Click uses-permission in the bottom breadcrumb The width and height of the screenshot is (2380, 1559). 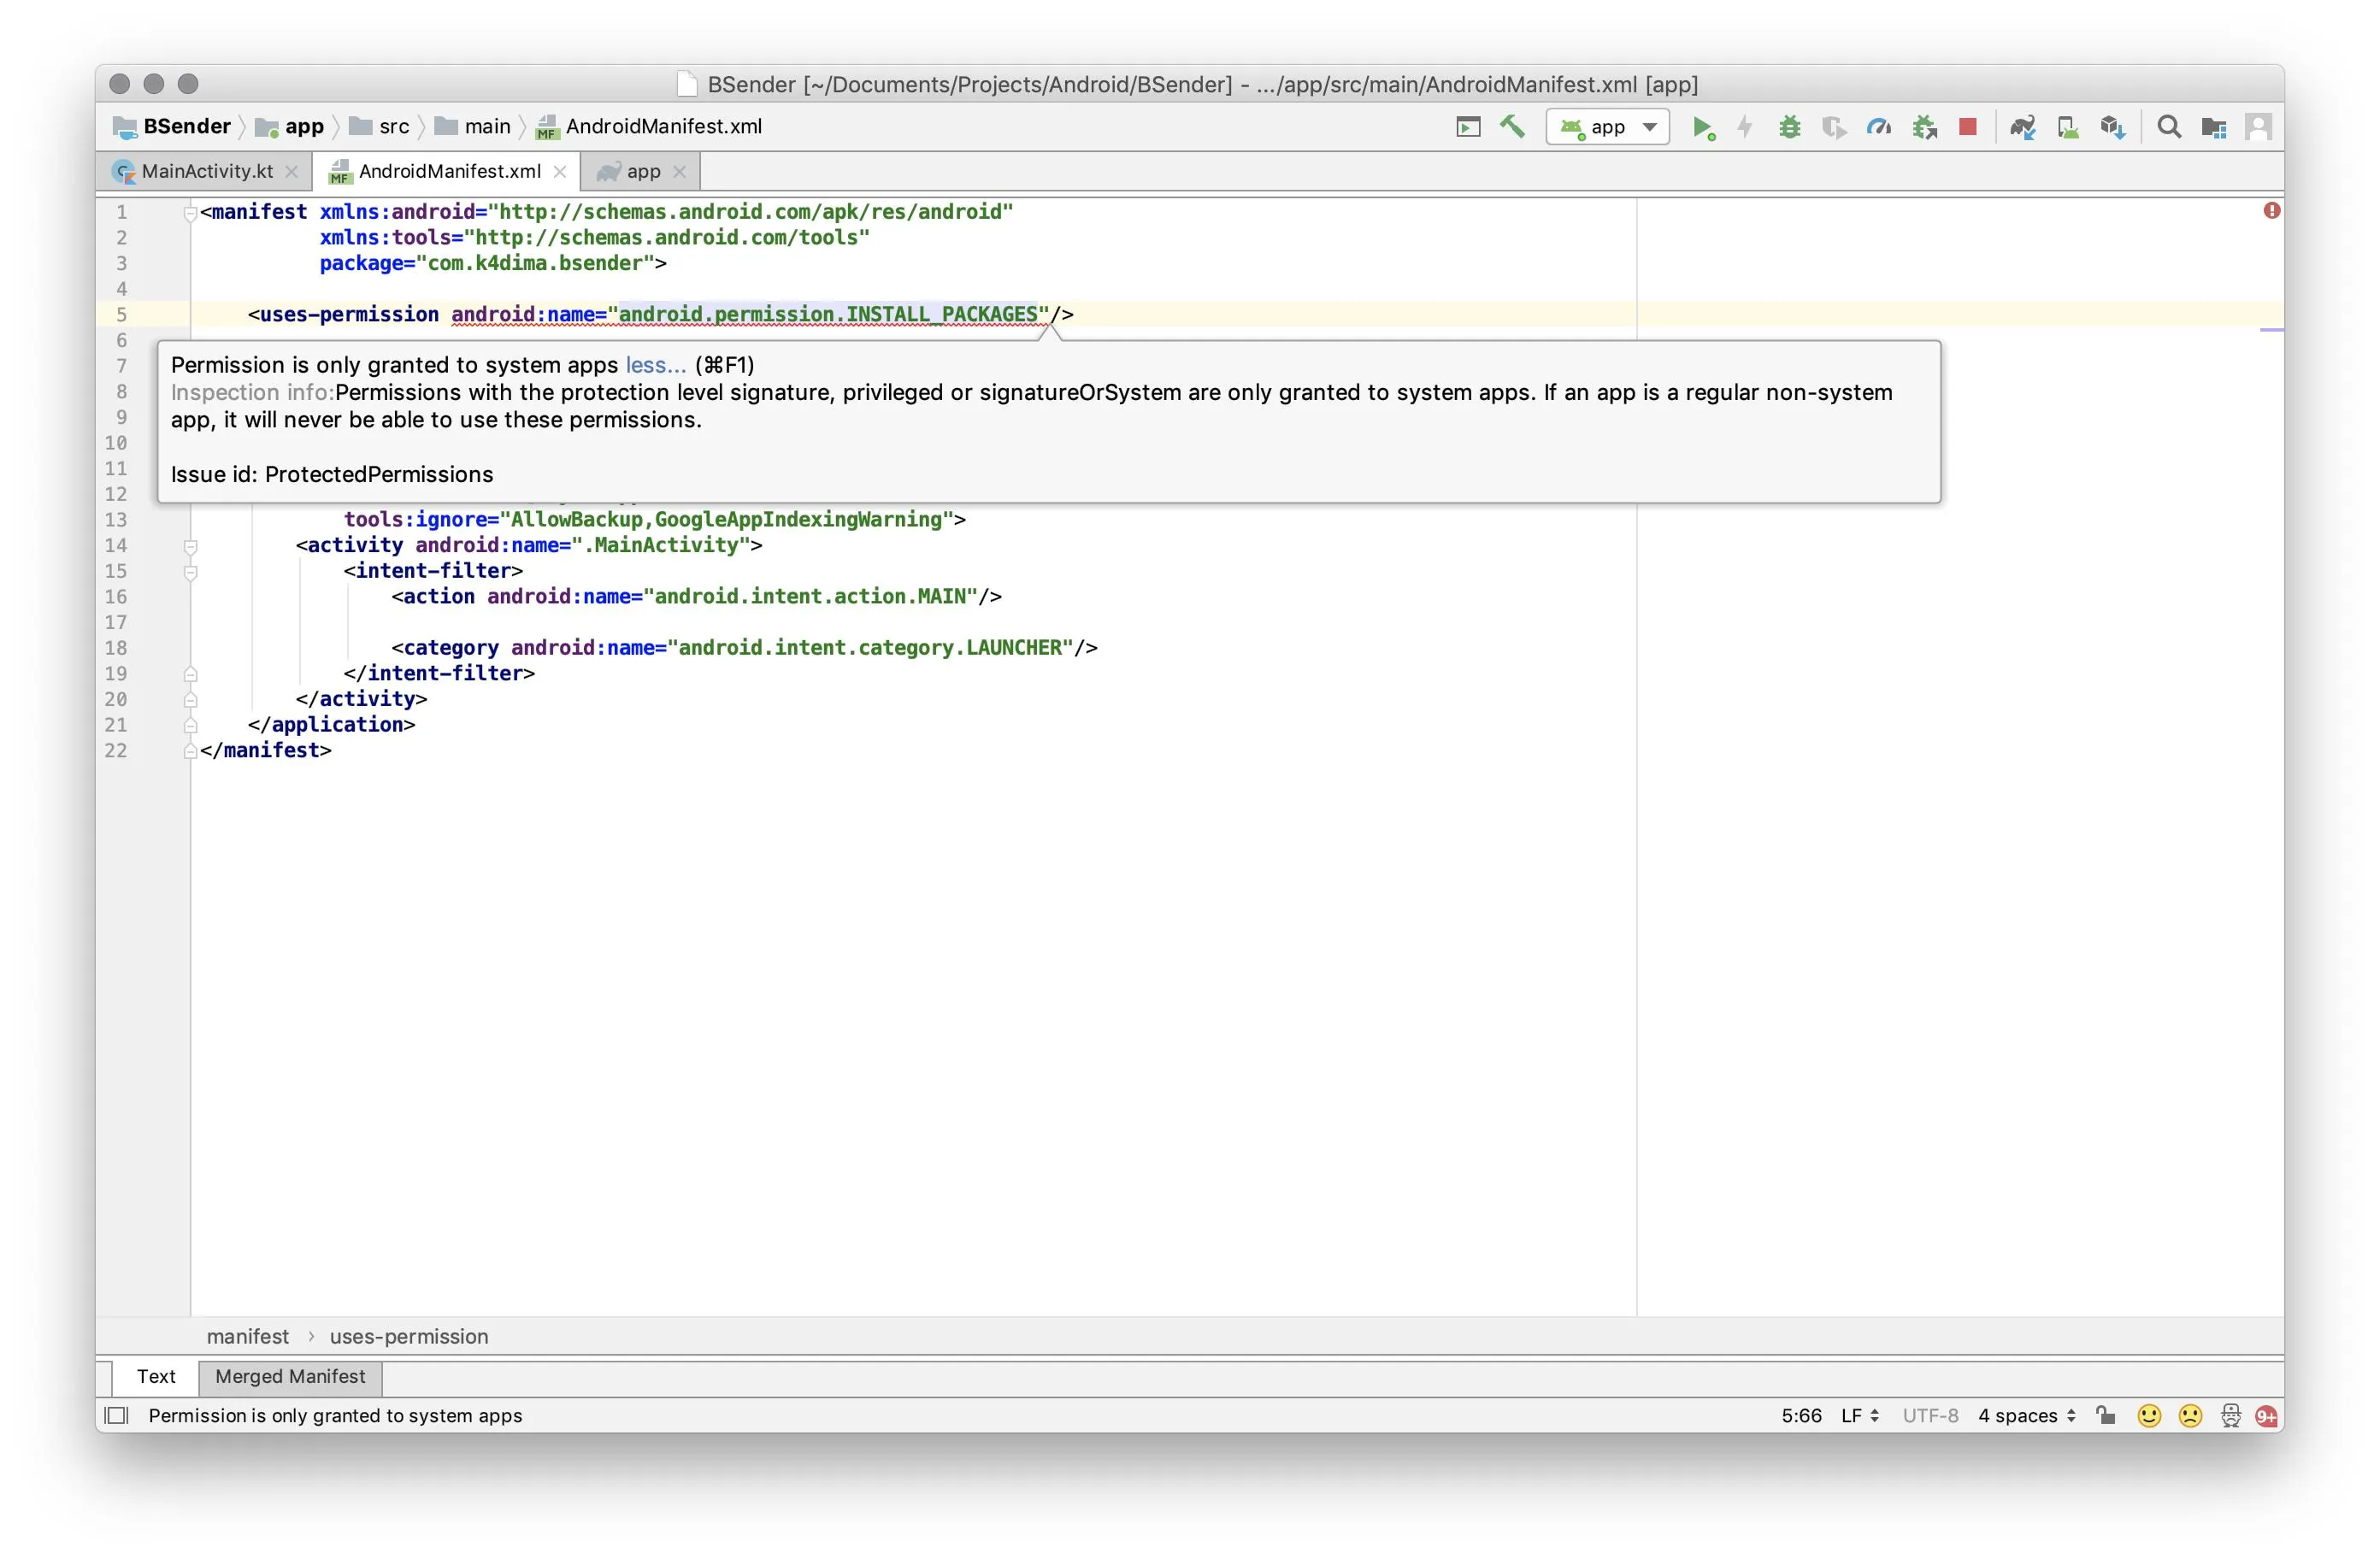click(x=409, y=1336)
